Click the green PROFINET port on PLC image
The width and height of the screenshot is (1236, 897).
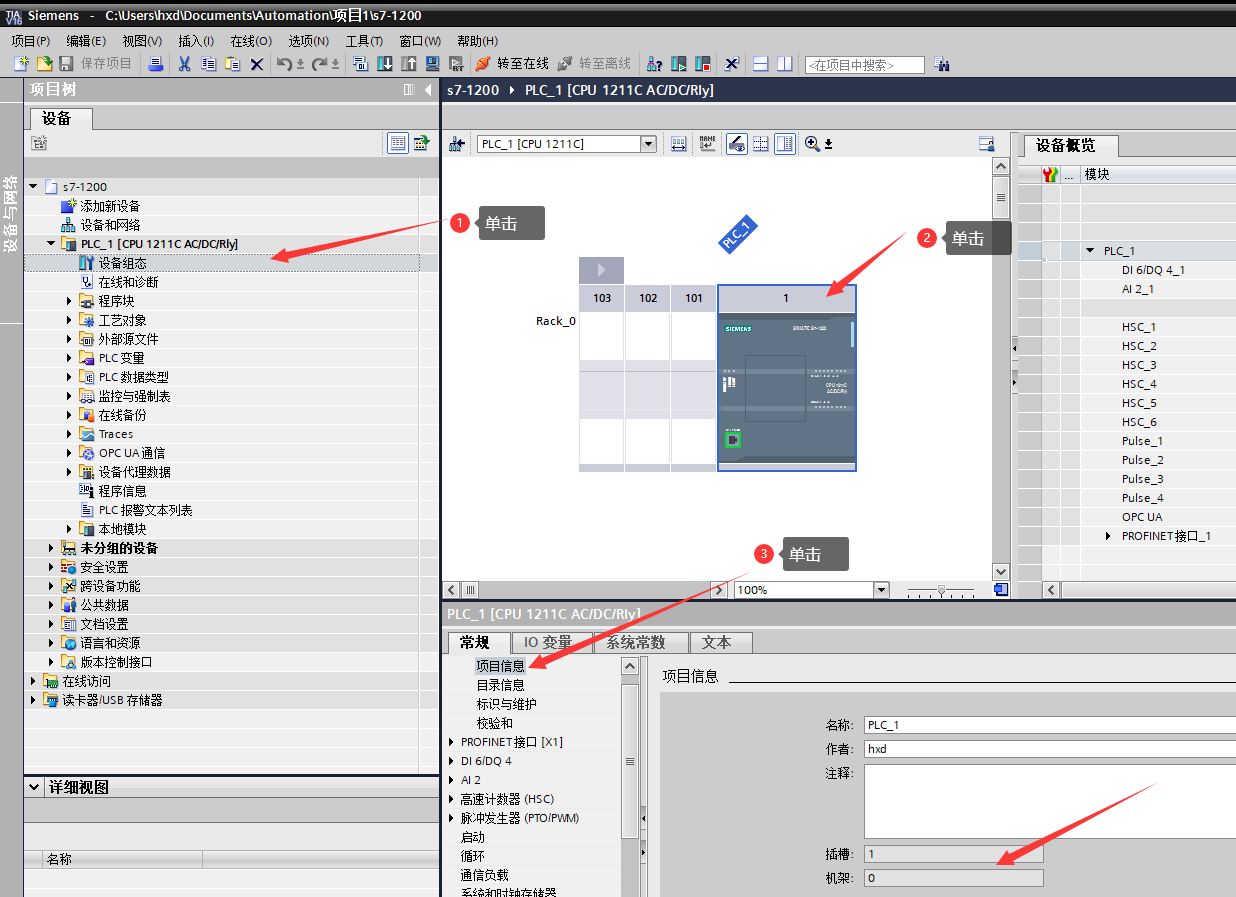[732, 439]
